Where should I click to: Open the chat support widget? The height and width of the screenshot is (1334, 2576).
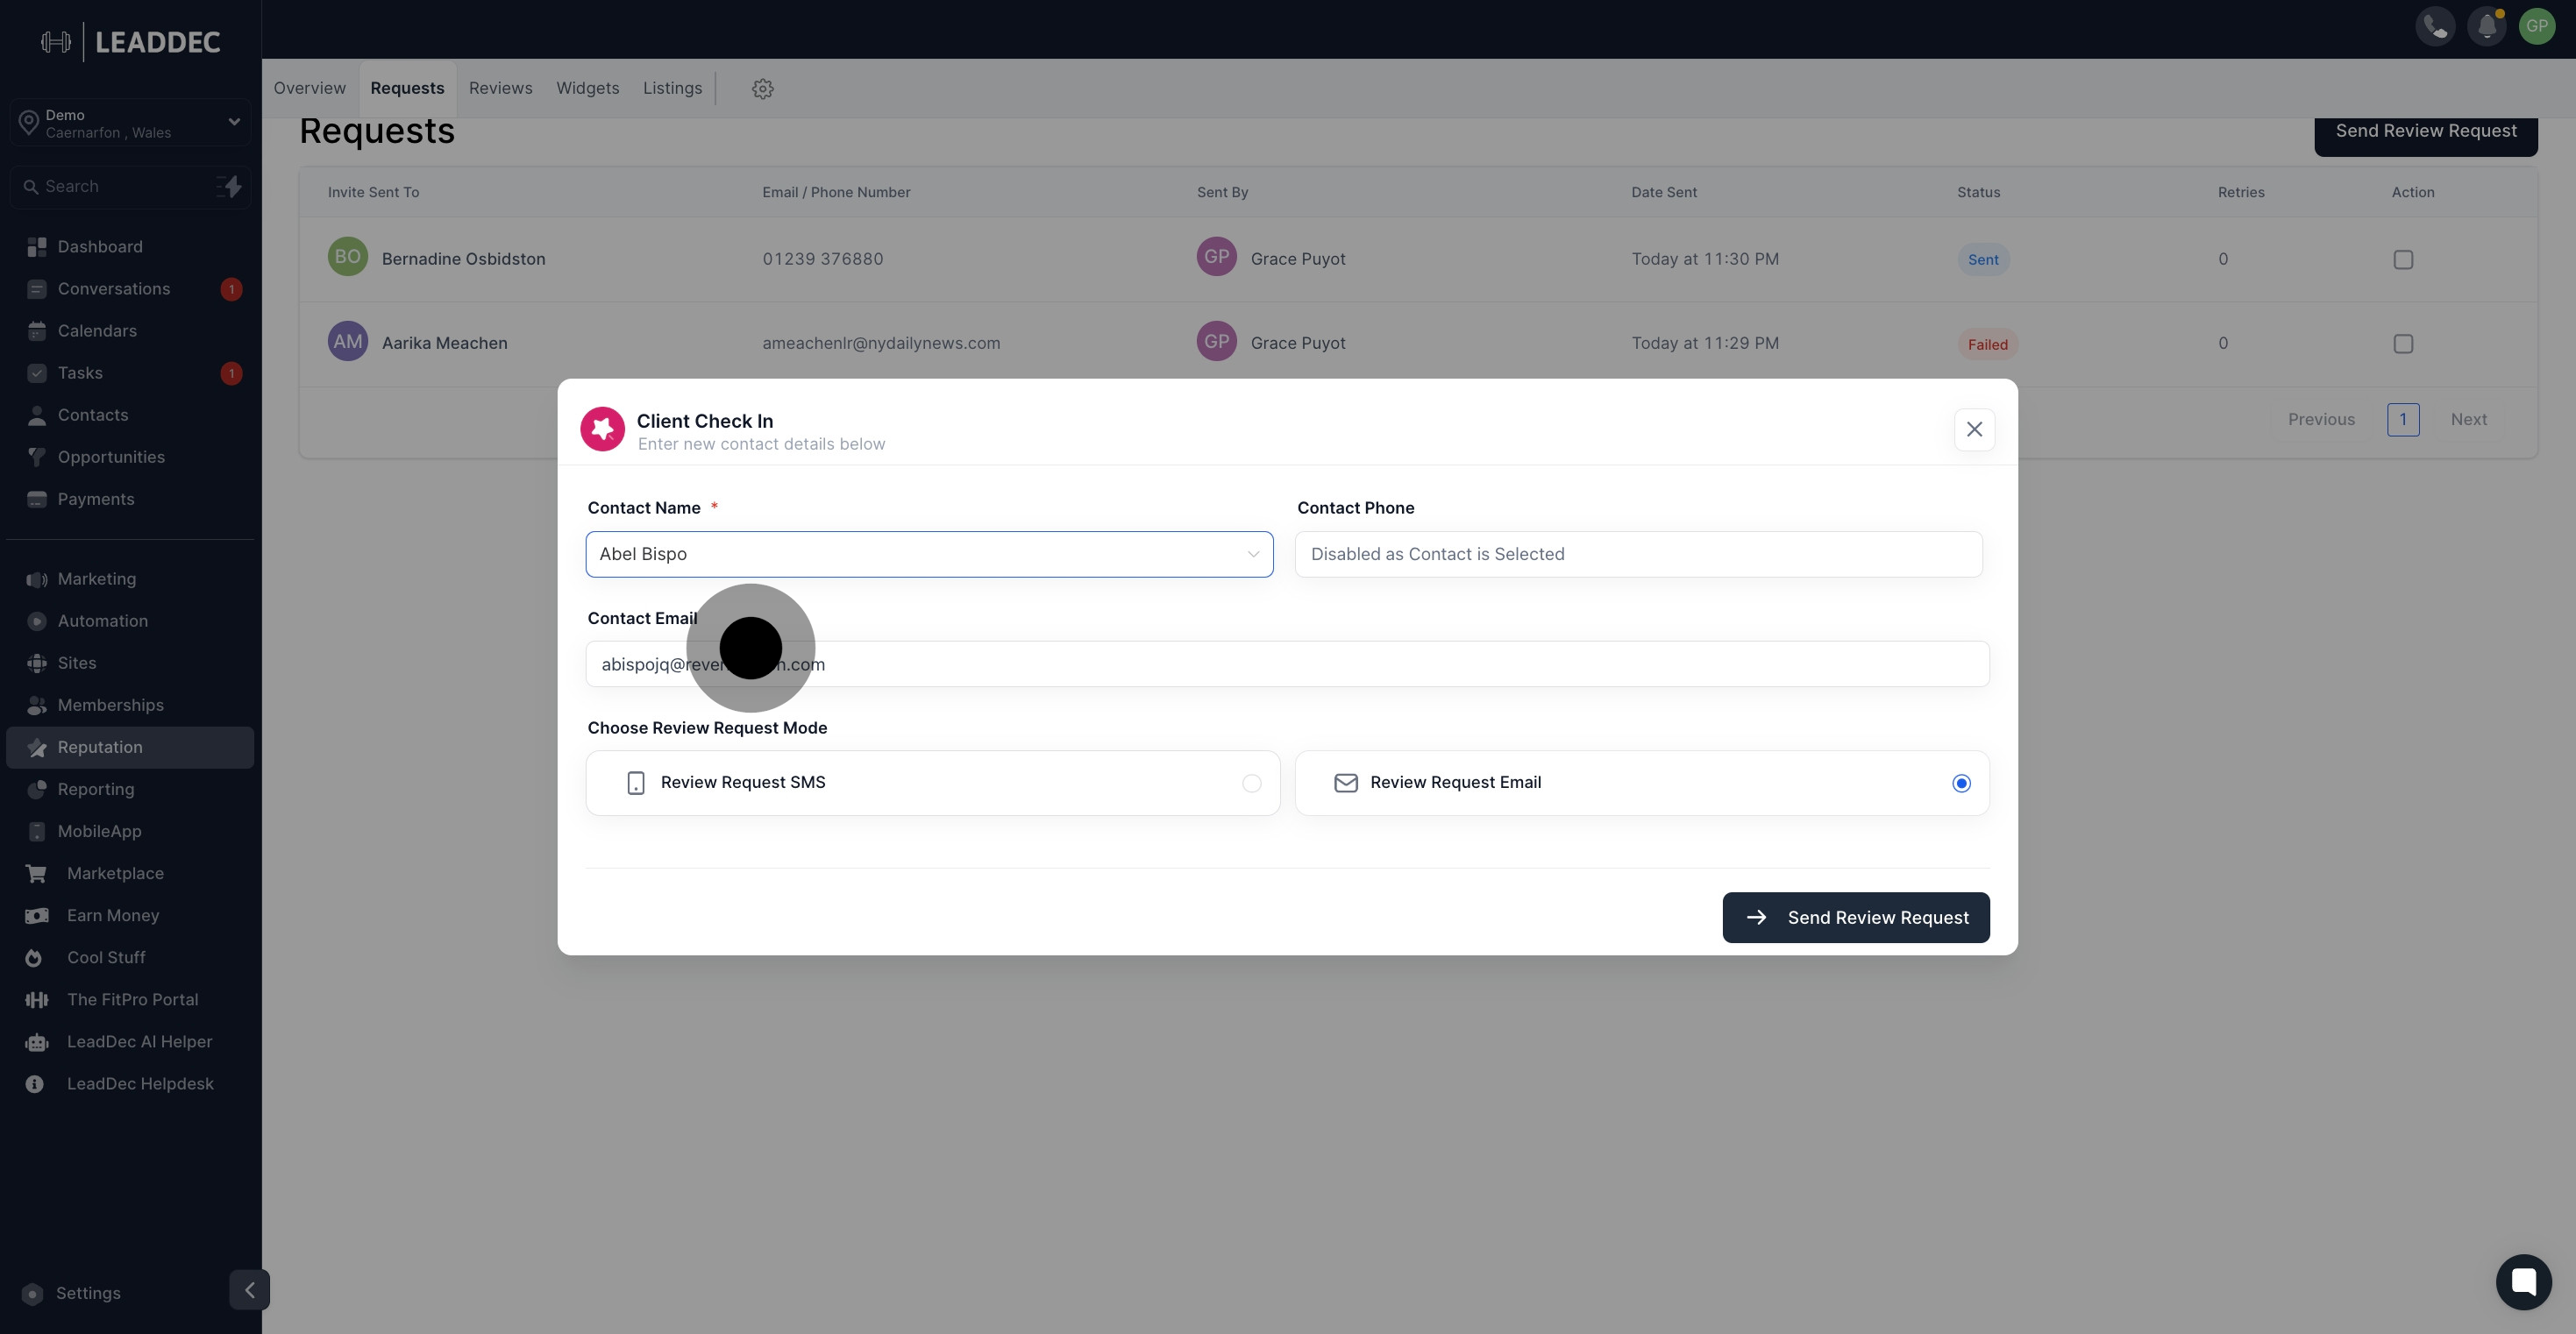(x=2523, y=1281)
